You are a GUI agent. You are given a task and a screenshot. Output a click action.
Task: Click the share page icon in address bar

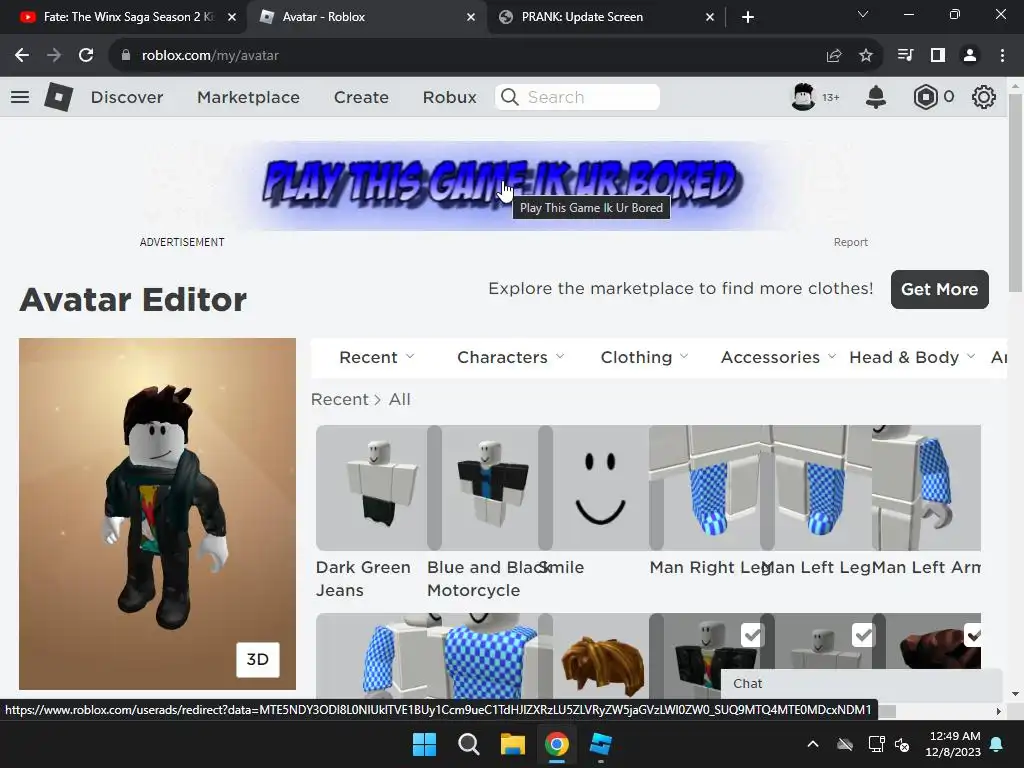[834, 56]
